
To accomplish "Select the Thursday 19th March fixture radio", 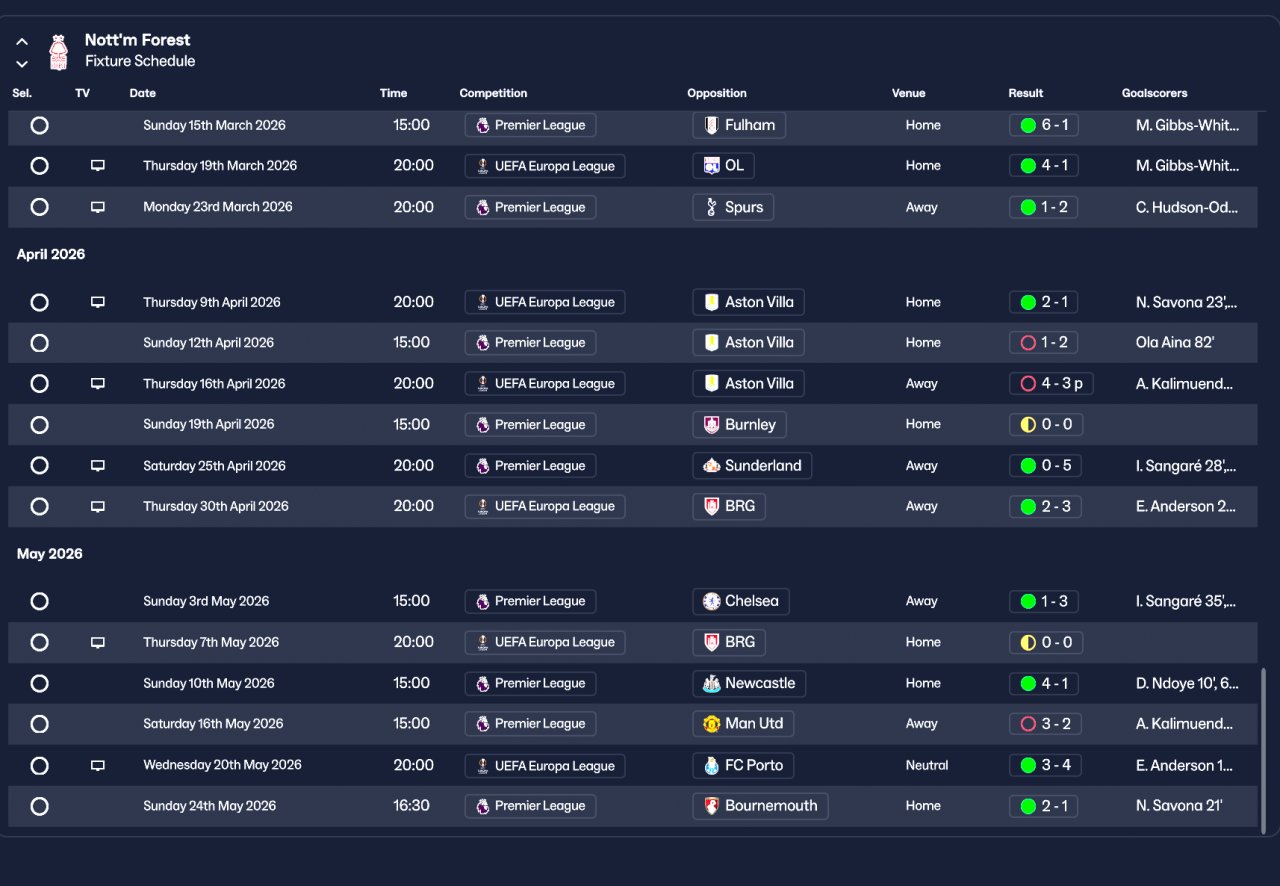I will pyautogui.click(x=39, y=166).
